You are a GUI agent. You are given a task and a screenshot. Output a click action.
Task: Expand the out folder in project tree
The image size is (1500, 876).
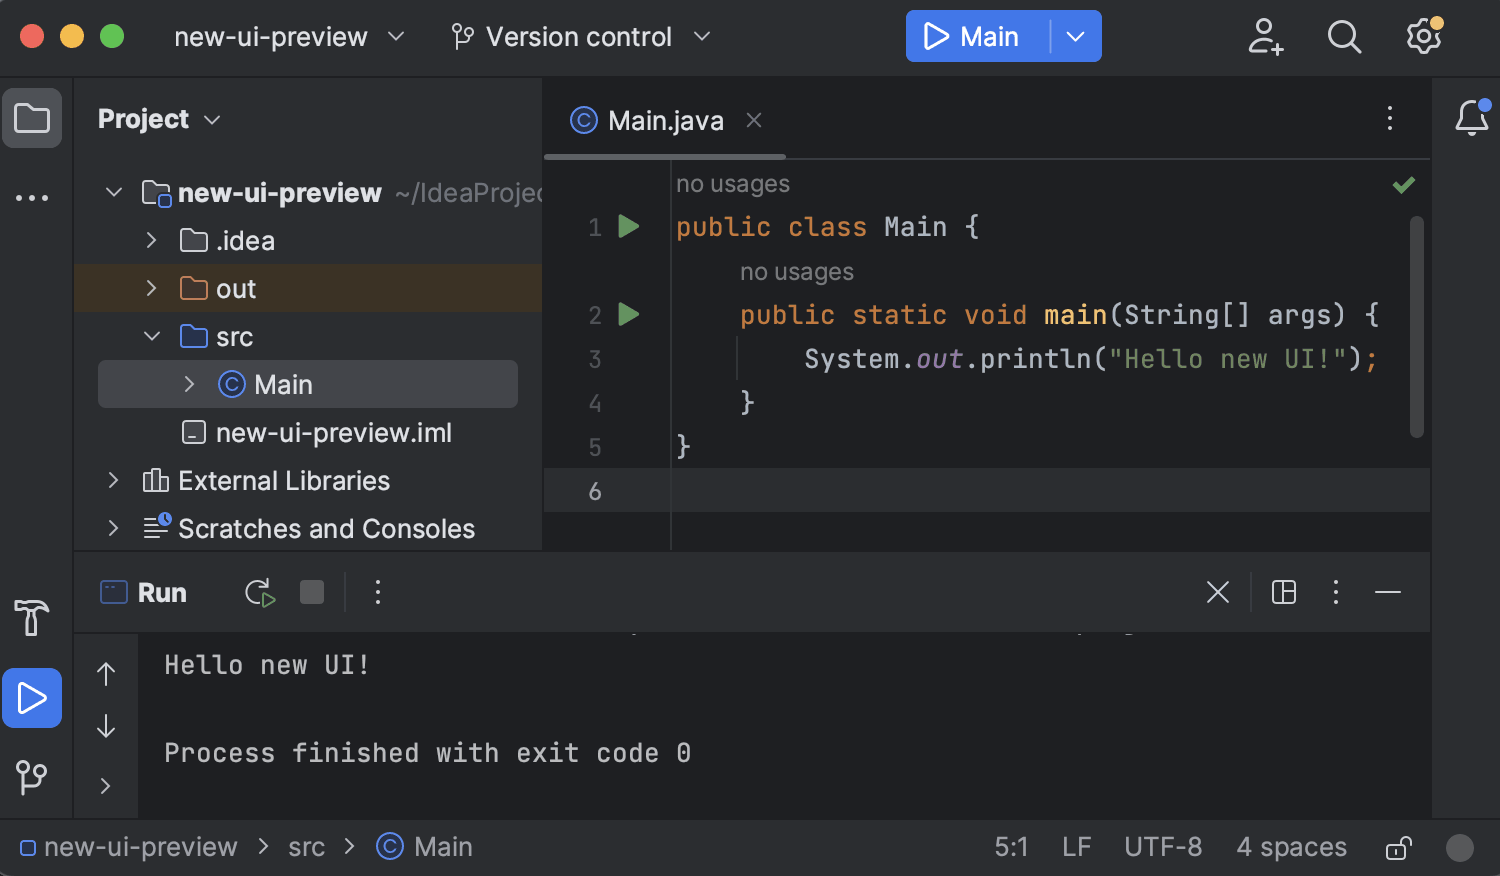point(152,289)
